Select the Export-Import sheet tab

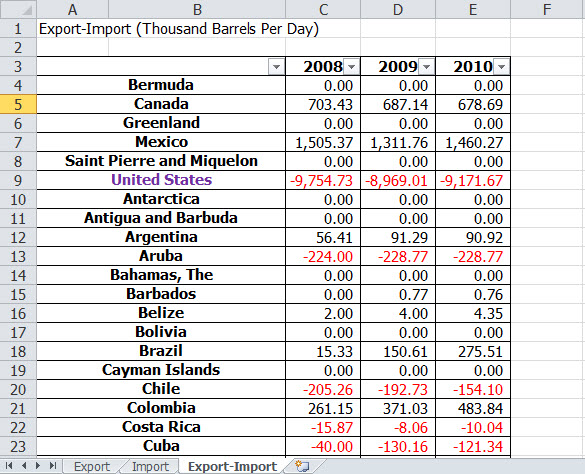(232, 467)
